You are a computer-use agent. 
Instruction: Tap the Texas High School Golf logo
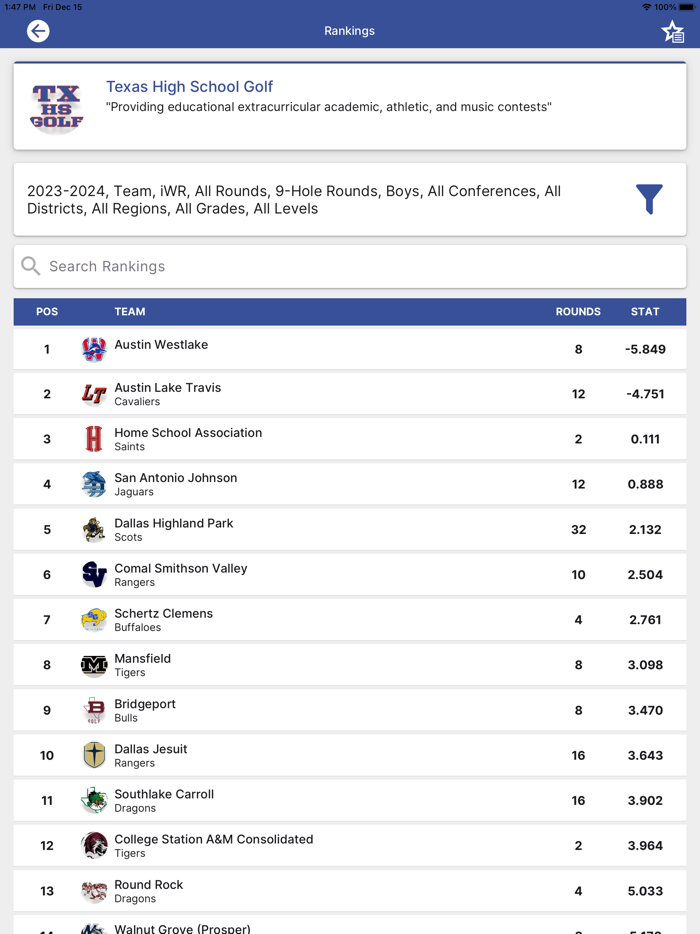click(x=55, y=106)
